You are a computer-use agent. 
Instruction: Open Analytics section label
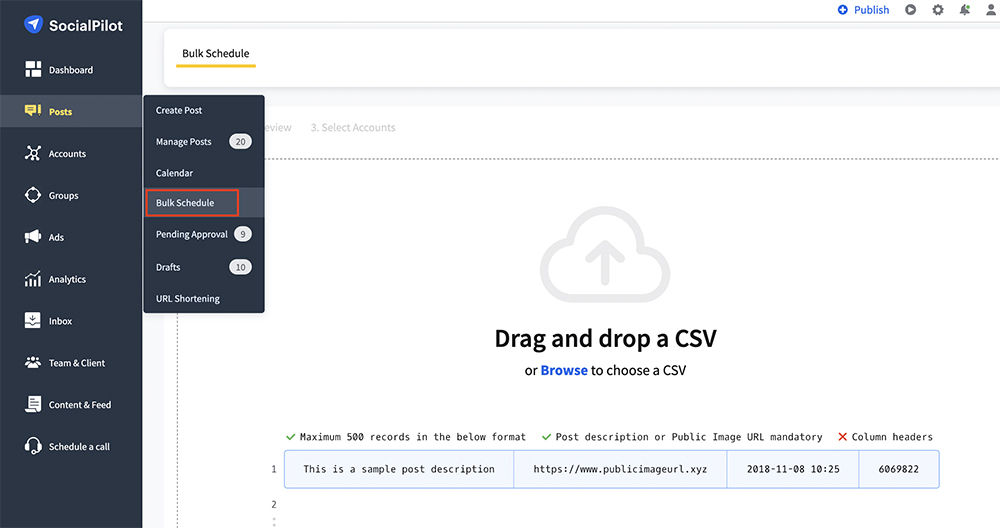[67, 279]
